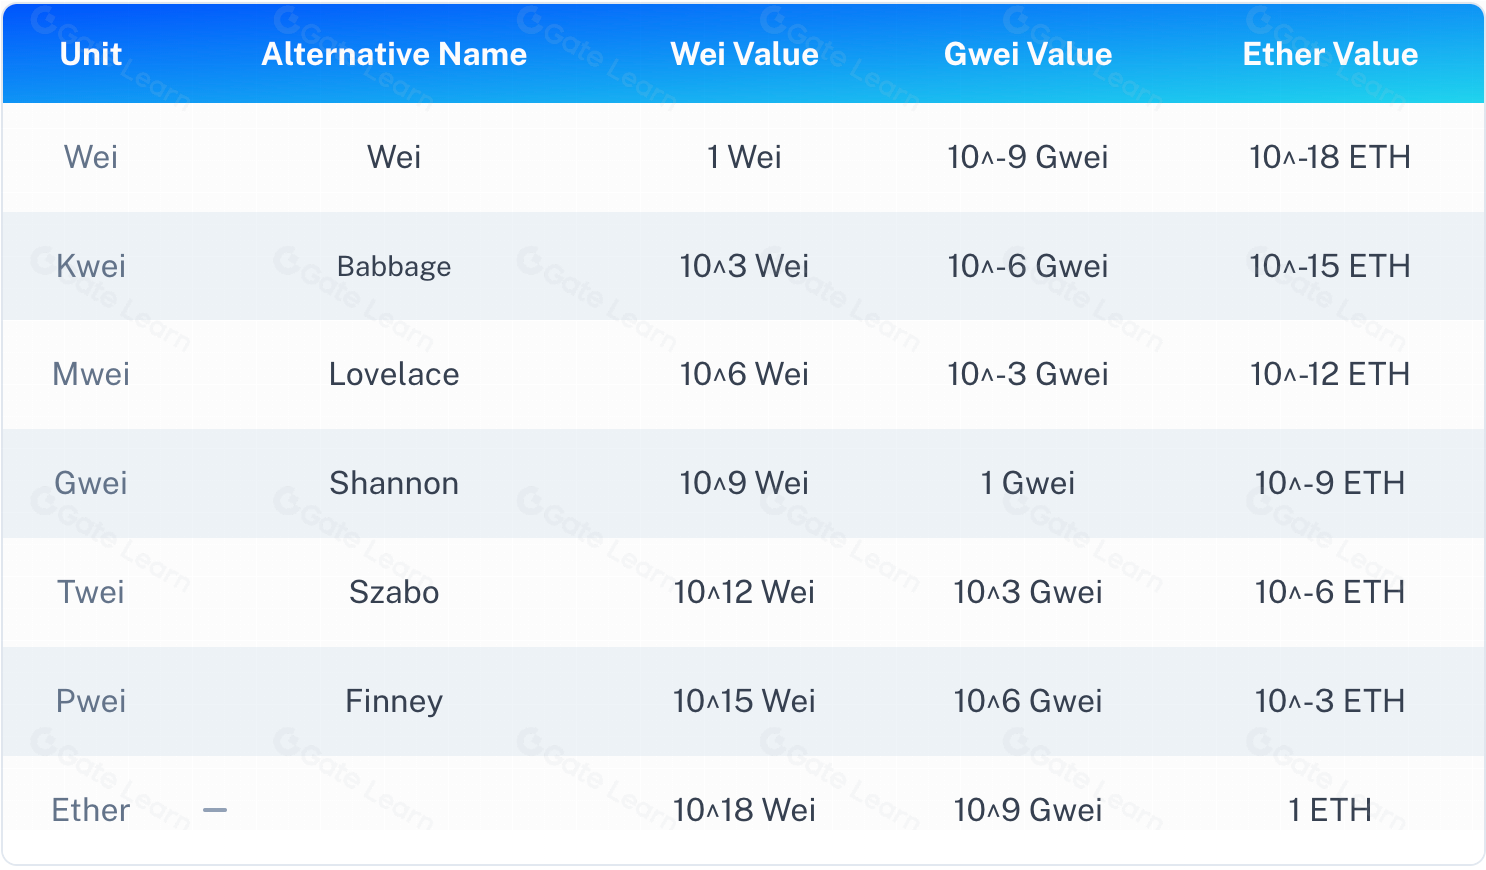Select the Alternative Name column header
Screen dimensions: 1486x870
(x=394, y=54)
